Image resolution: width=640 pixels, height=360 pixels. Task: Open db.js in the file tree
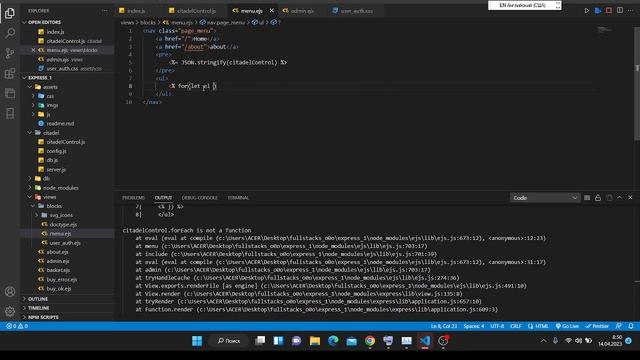coord(52,160)
